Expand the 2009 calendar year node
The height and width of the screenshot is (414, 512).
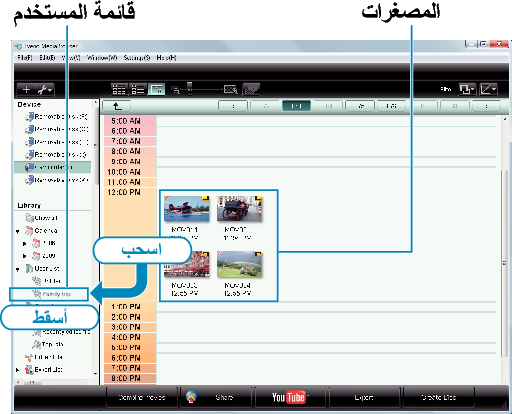click(24, 256)
